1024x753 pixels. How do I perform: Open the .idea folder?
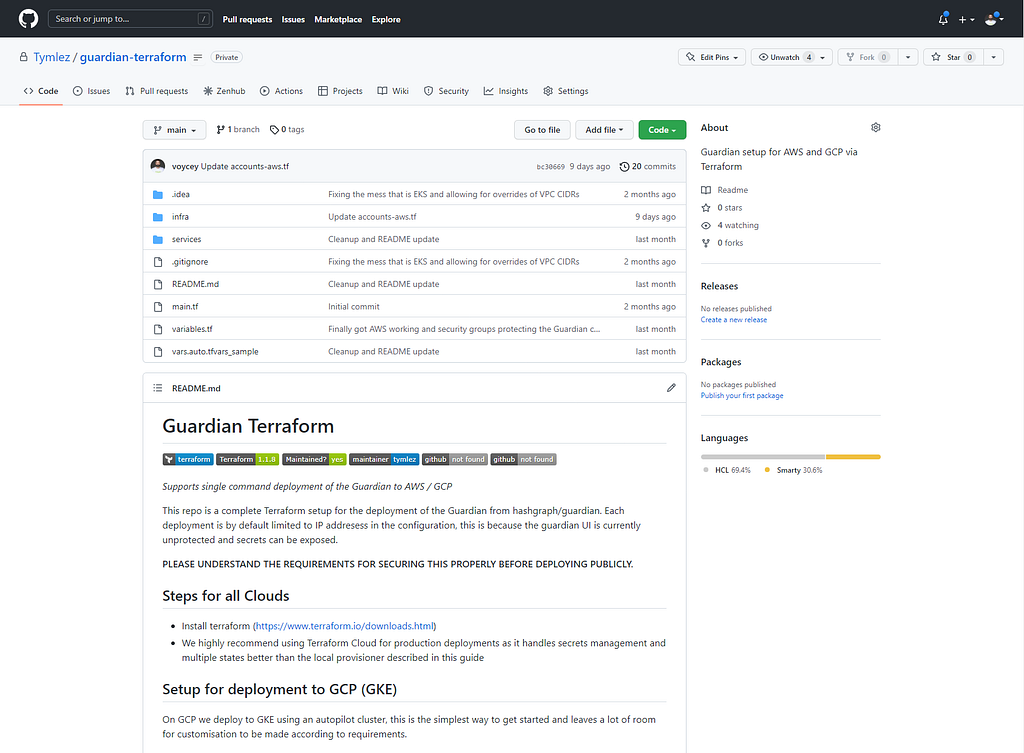point(181,194)
